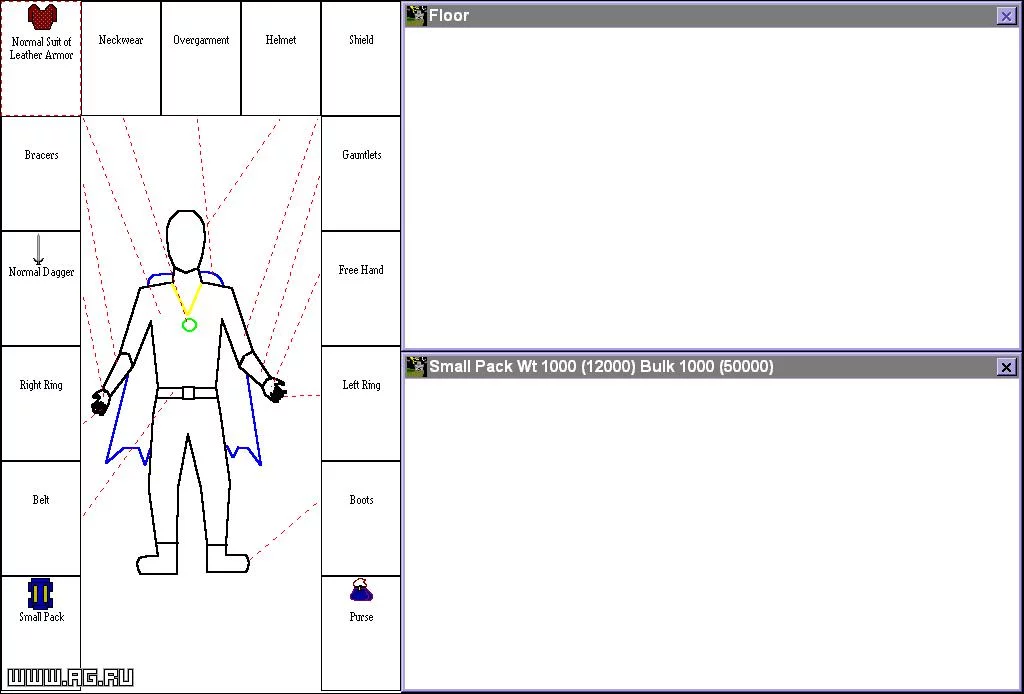Pick up the Normal Dagger icon
The width and height of the screenshot is (1024, 694).
(39, 249)
